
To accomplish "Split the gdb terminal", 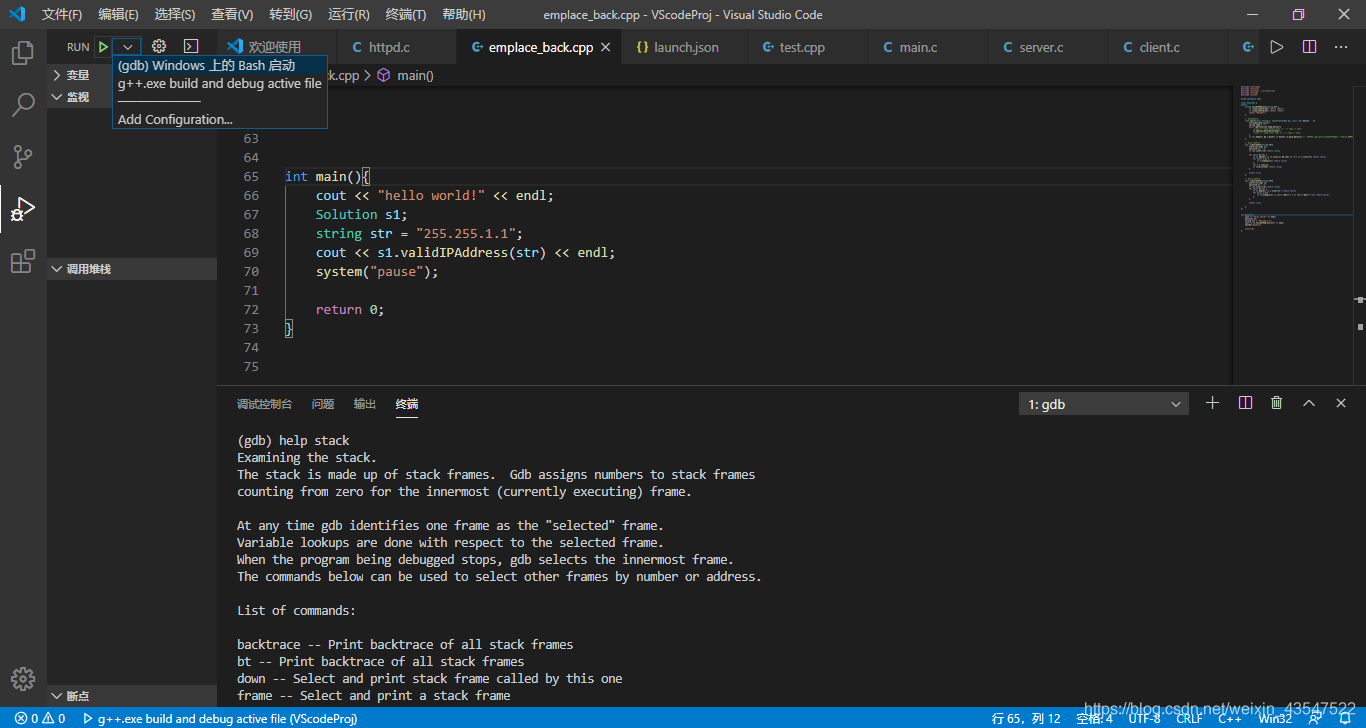I will tap(1245, 403).
